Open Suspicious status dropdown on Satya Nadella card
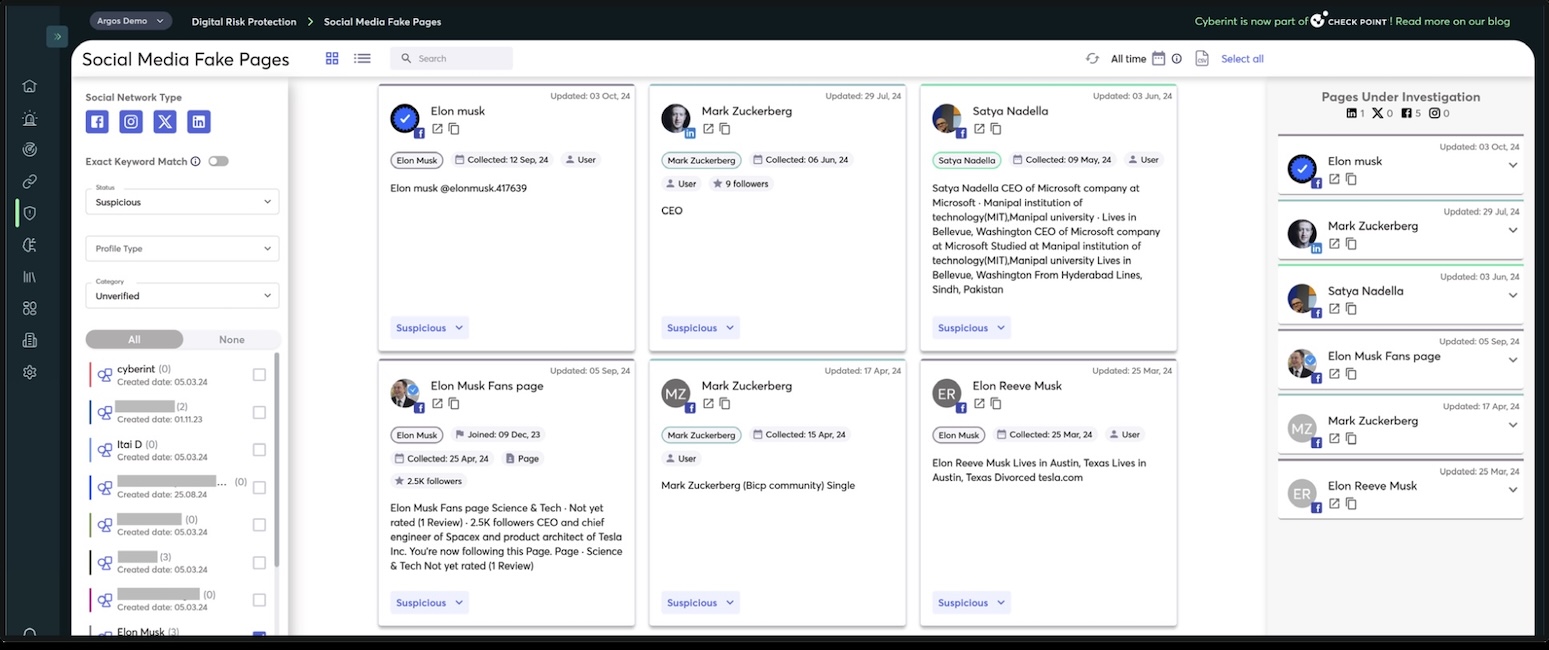 coord(971,328)
